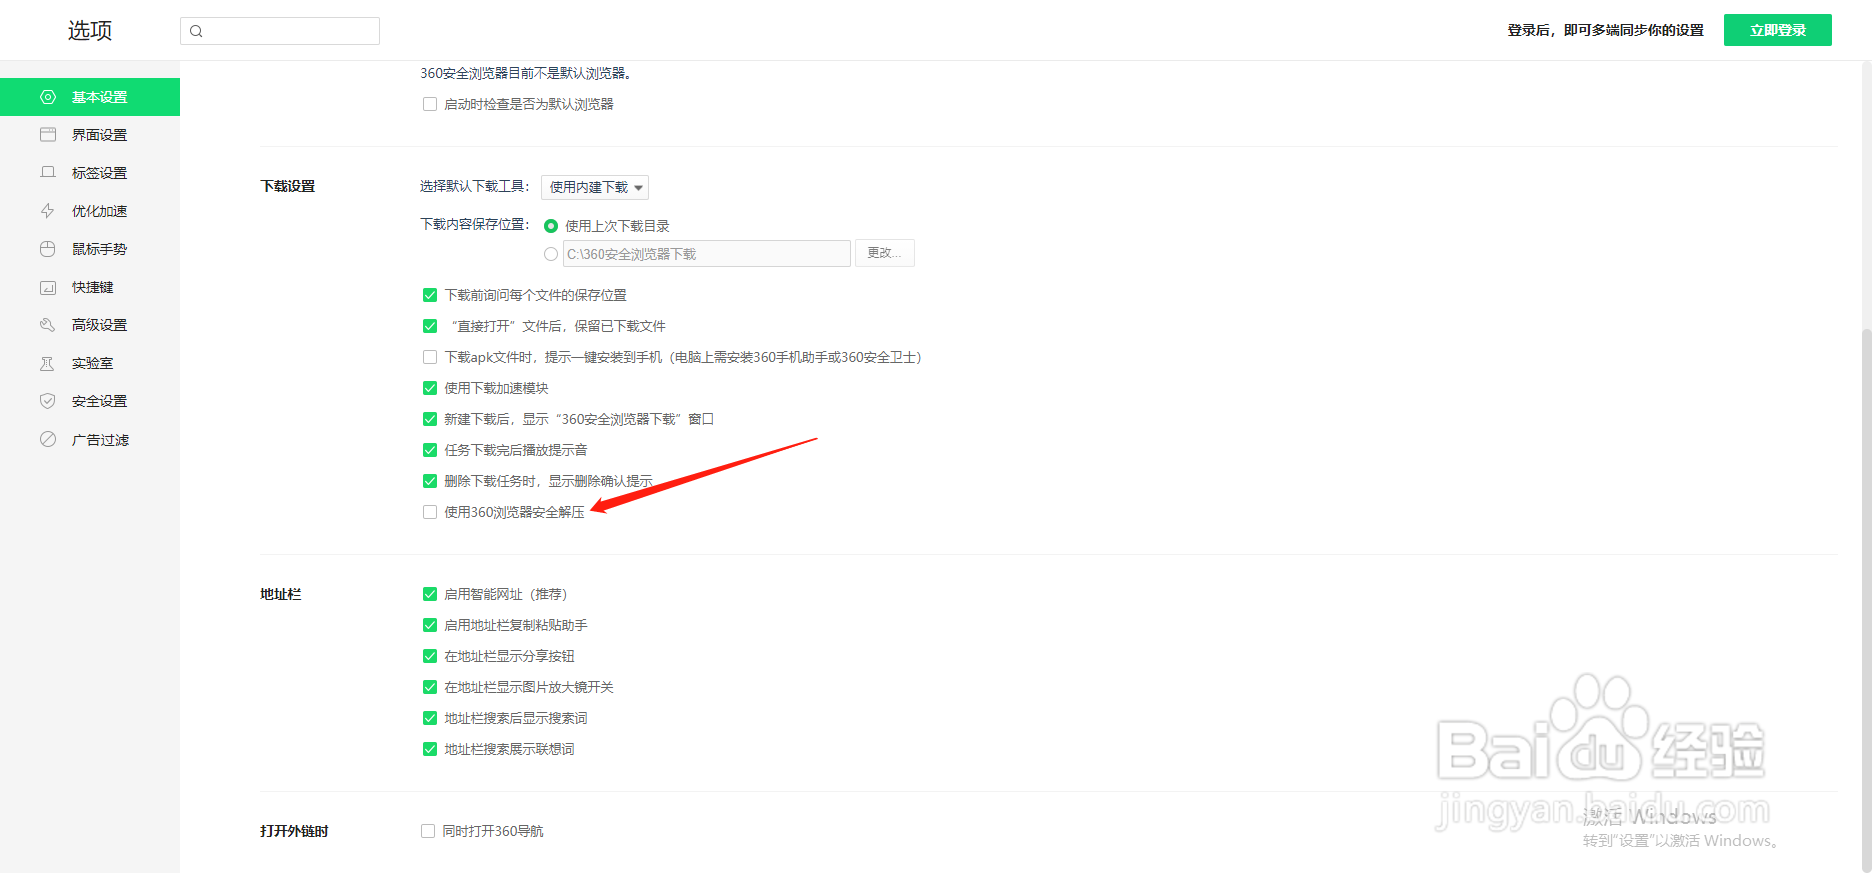Open 使用内建下载 download tool dropdown
Screen dimensions: 1872x873
pos(595,187)
